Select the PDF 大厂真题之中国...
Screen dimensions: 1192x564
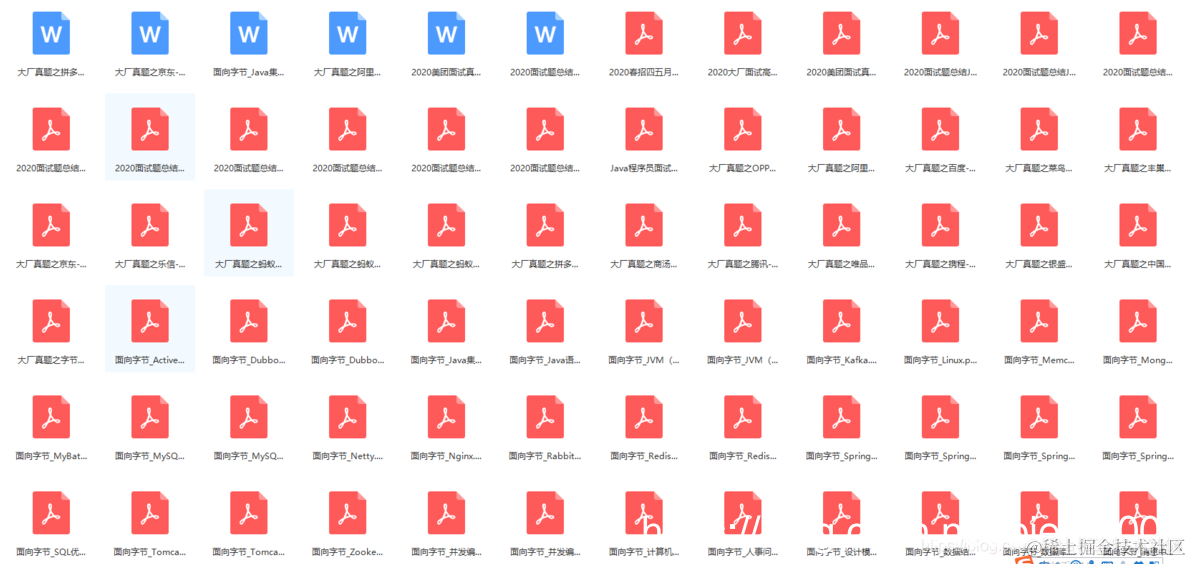point(1138,225)
